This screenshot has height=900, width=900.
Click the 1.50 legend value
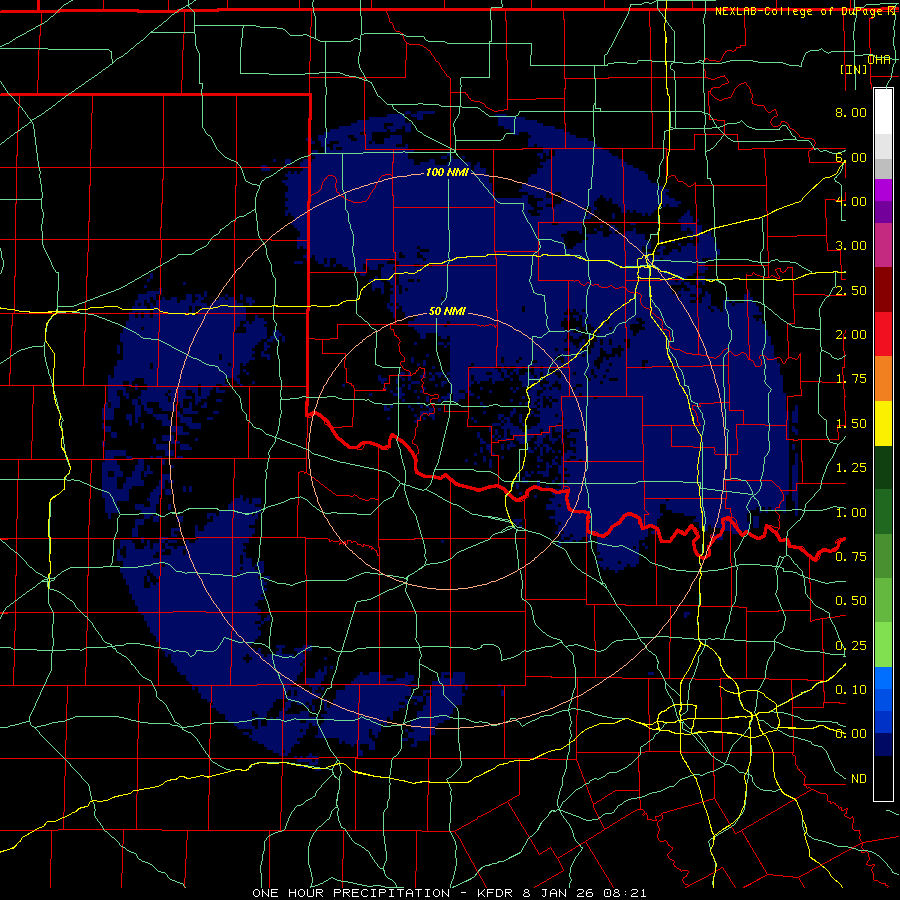(851, 424)
